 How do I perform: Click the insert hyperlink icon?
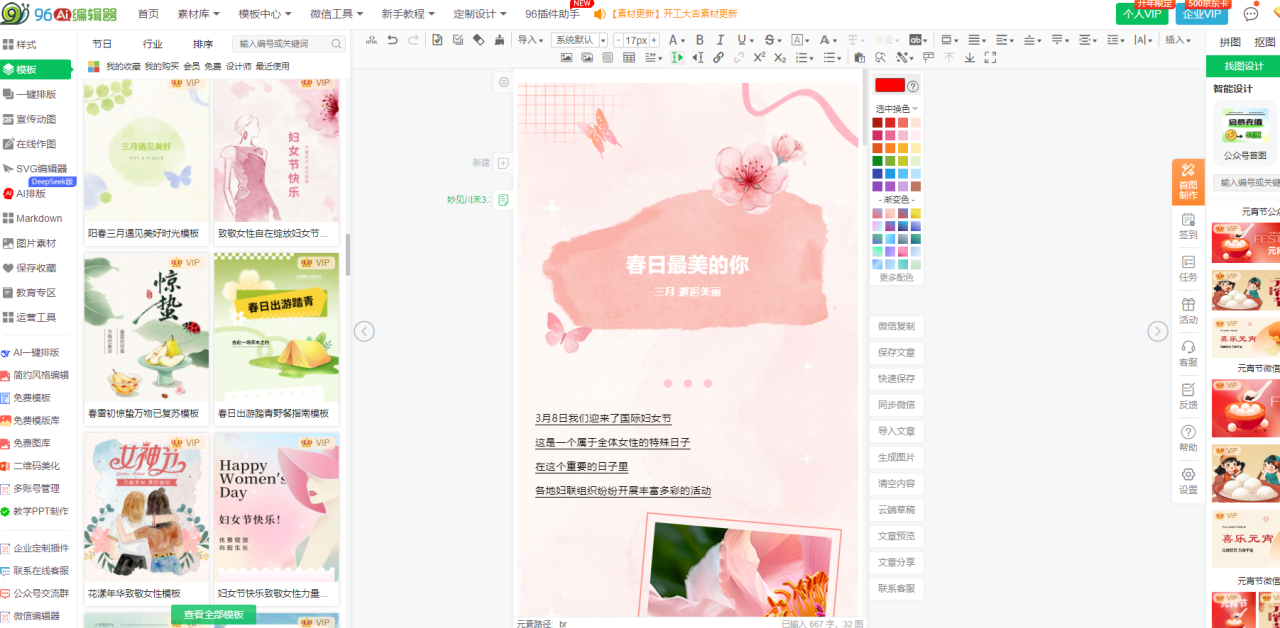(718, 58)
